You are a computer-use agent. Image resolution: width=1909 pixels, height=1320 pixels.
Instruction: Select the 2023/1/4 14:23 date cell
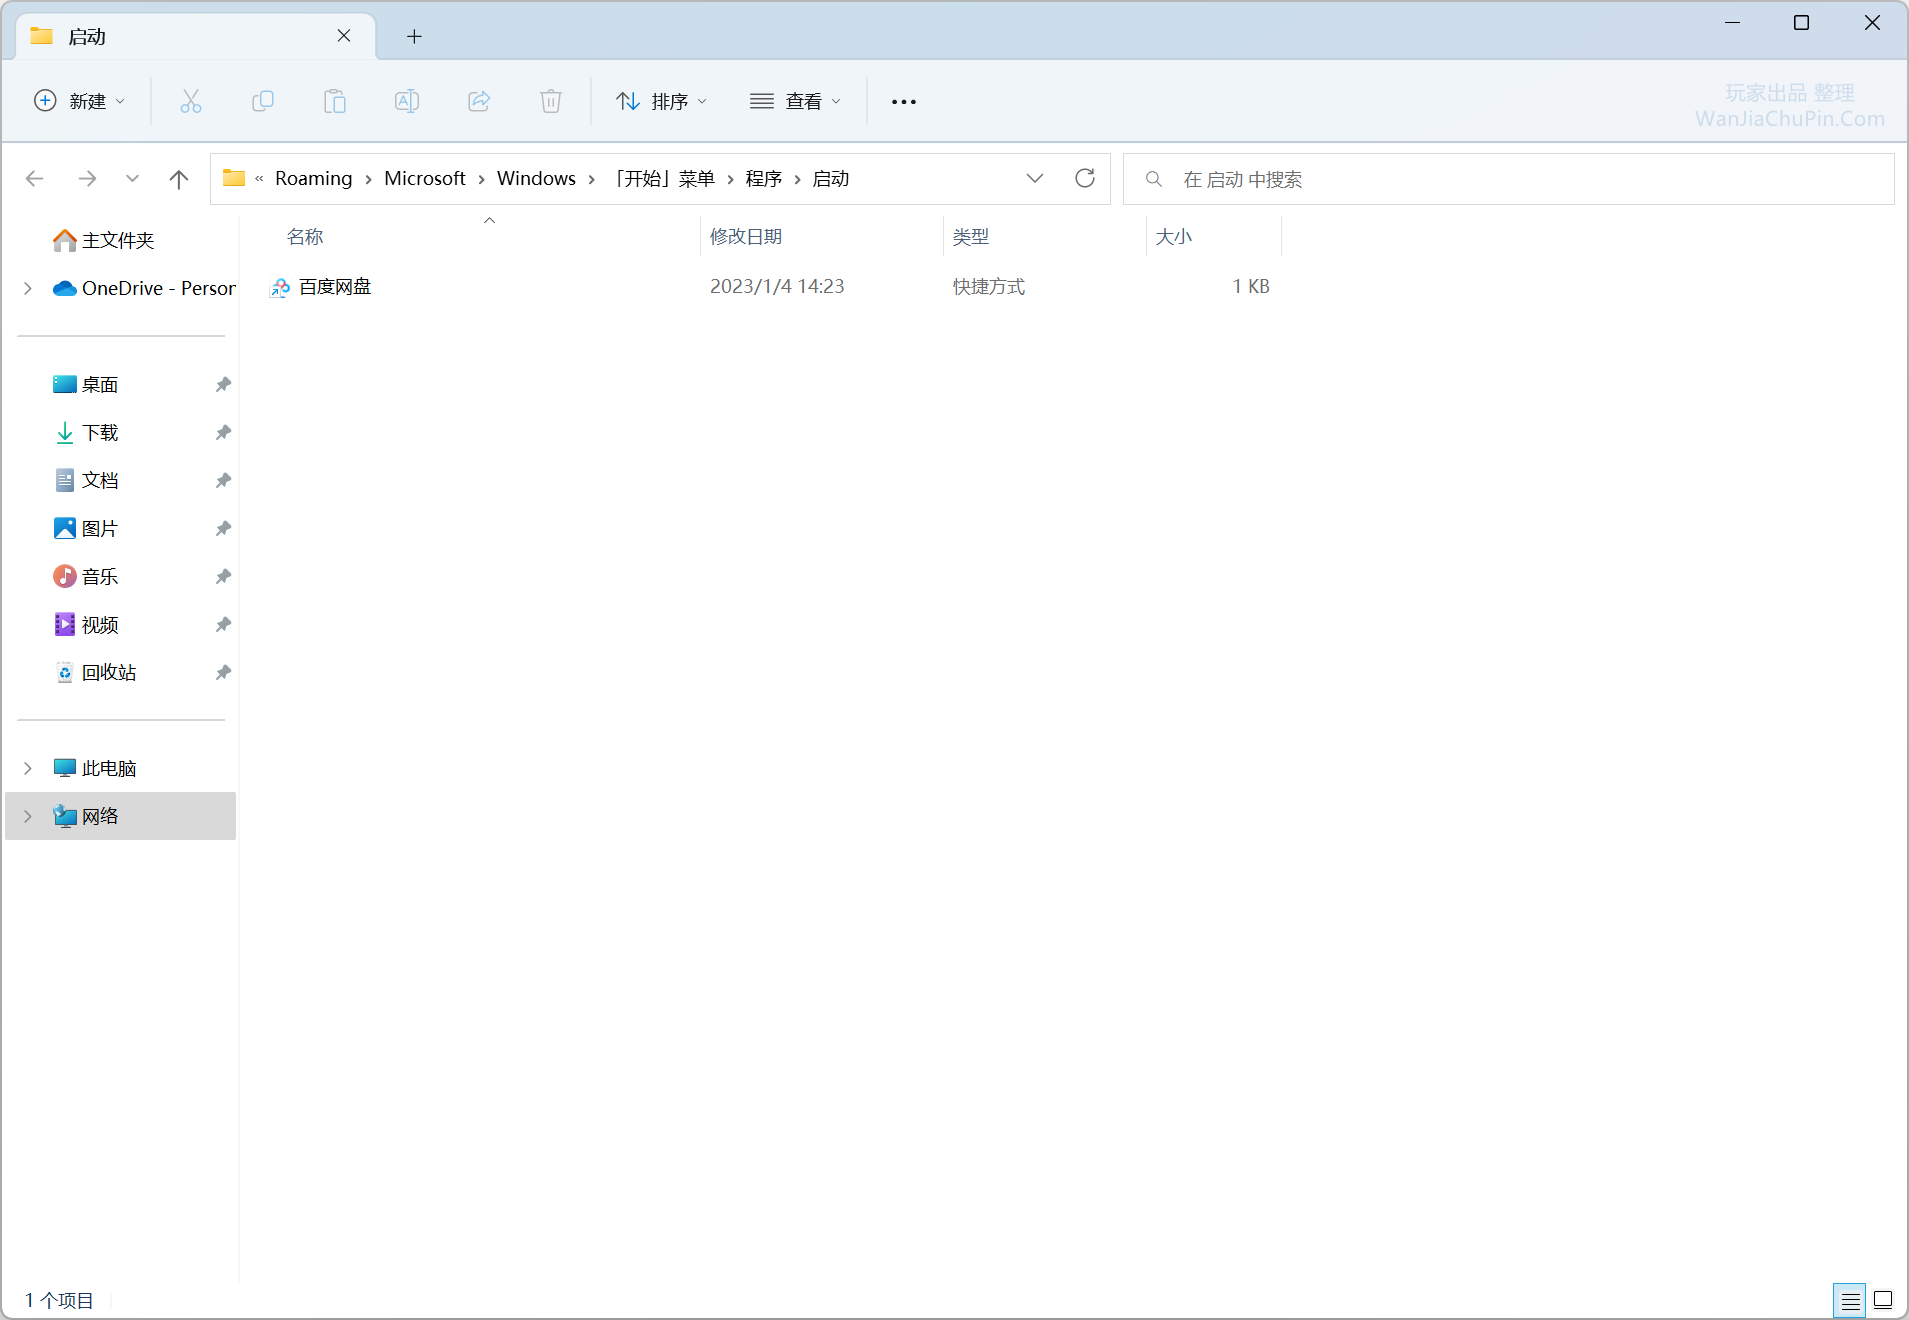777,287
